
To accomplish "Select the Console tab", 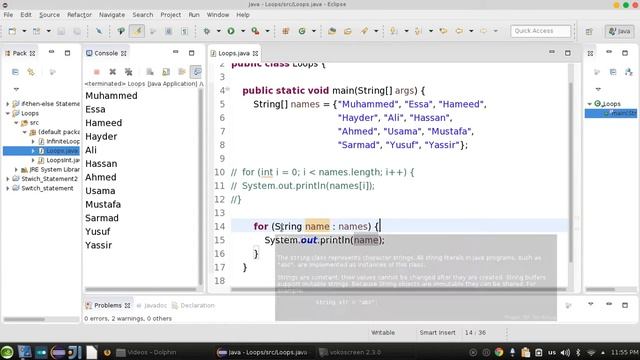I will 106,53.
